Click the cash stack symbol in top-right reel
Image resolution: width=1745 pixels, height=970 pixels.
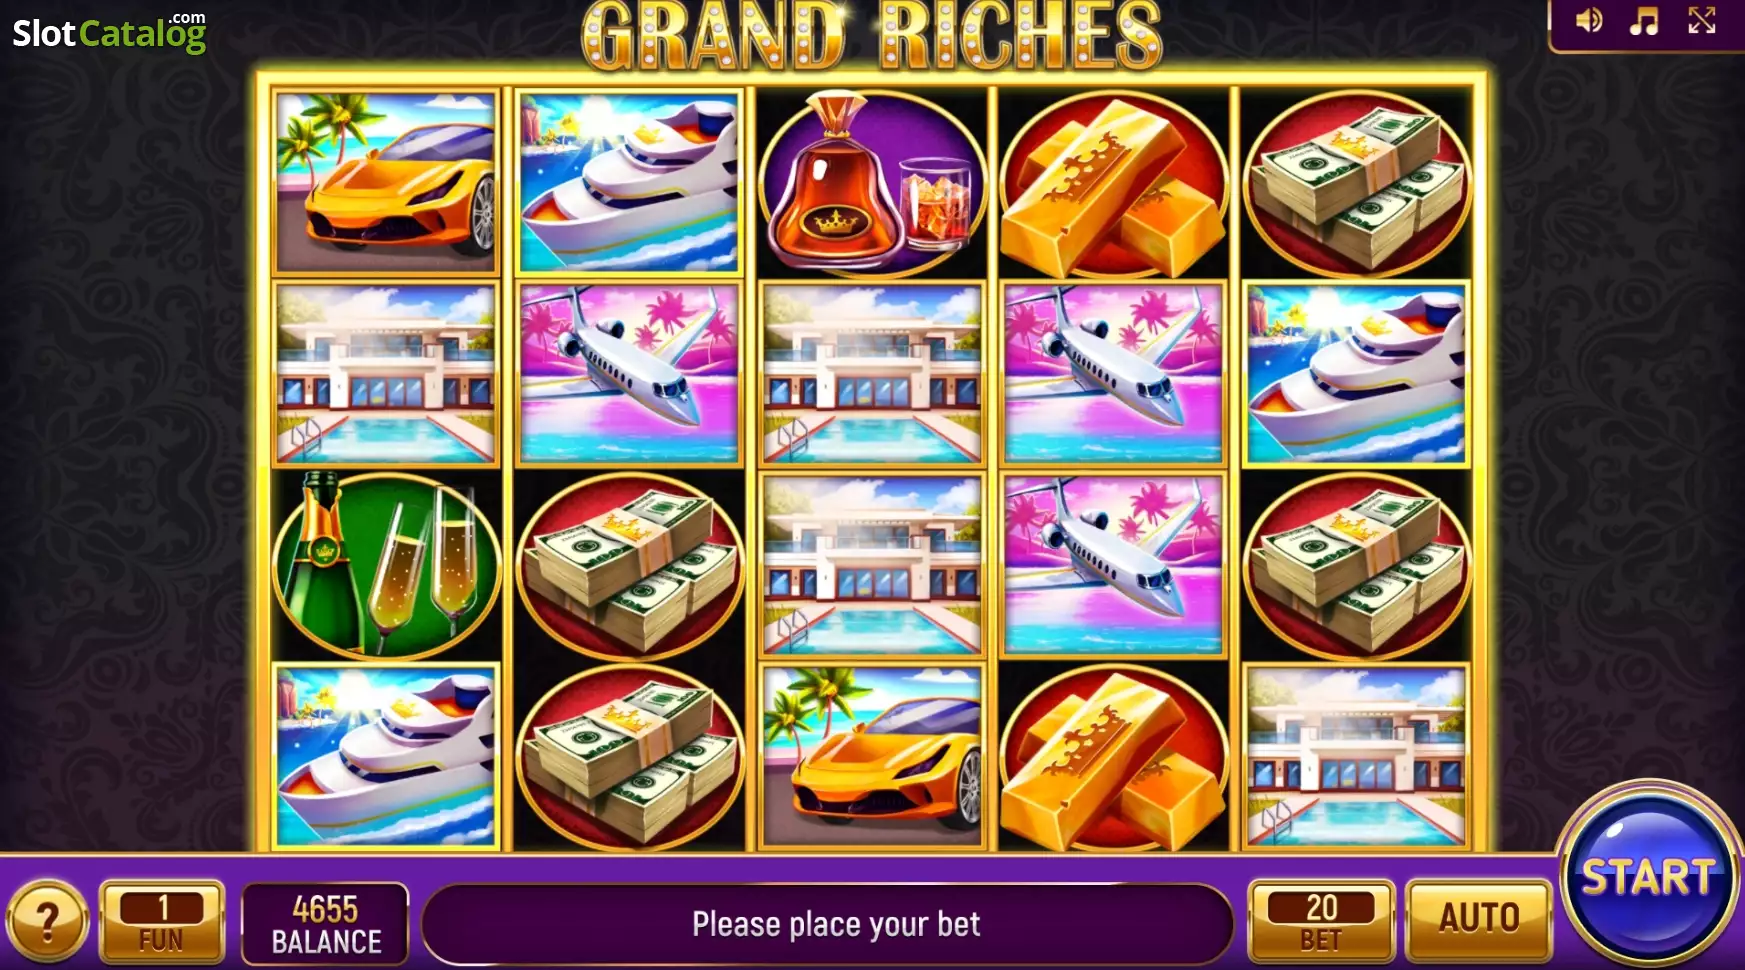pos(1356,183)
